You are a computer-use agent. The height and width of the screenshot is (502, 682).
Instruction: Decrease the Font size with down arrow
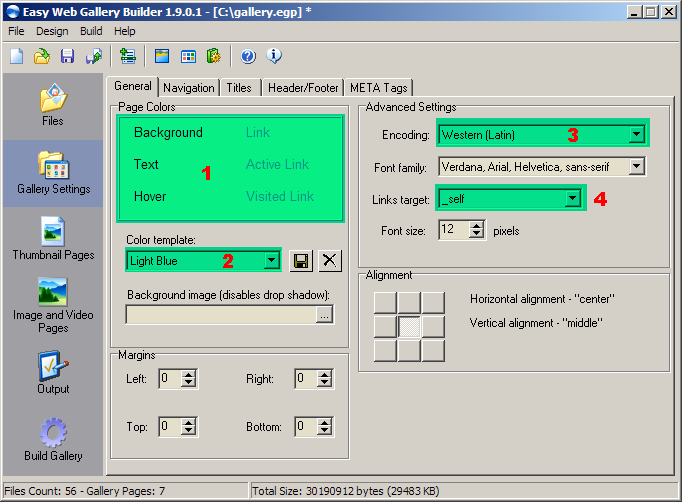click(x=477, y=234)
